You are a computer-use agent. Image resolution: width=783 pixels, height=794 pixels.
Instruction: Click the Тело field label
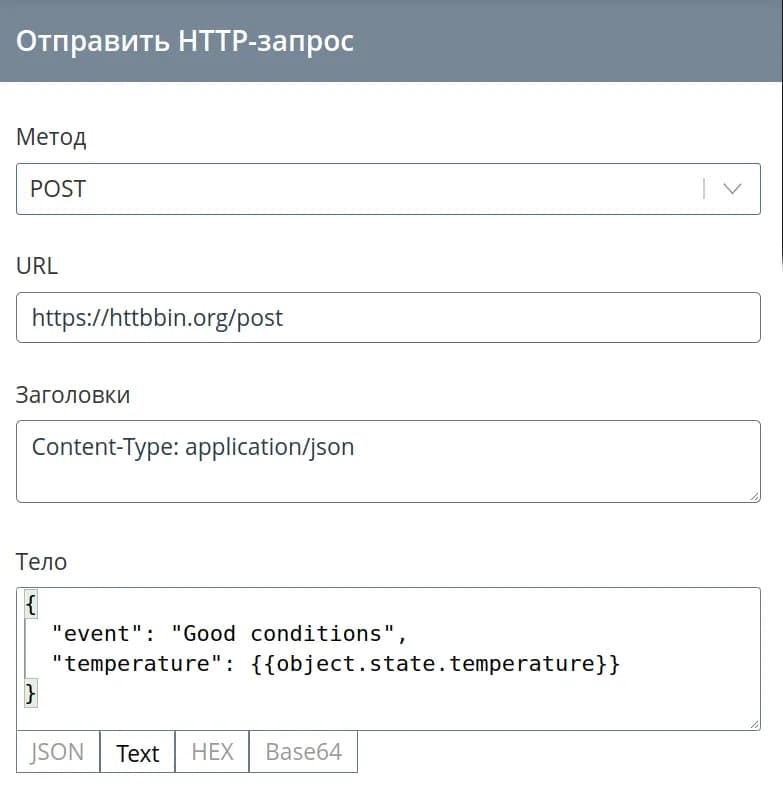(42, 562)
